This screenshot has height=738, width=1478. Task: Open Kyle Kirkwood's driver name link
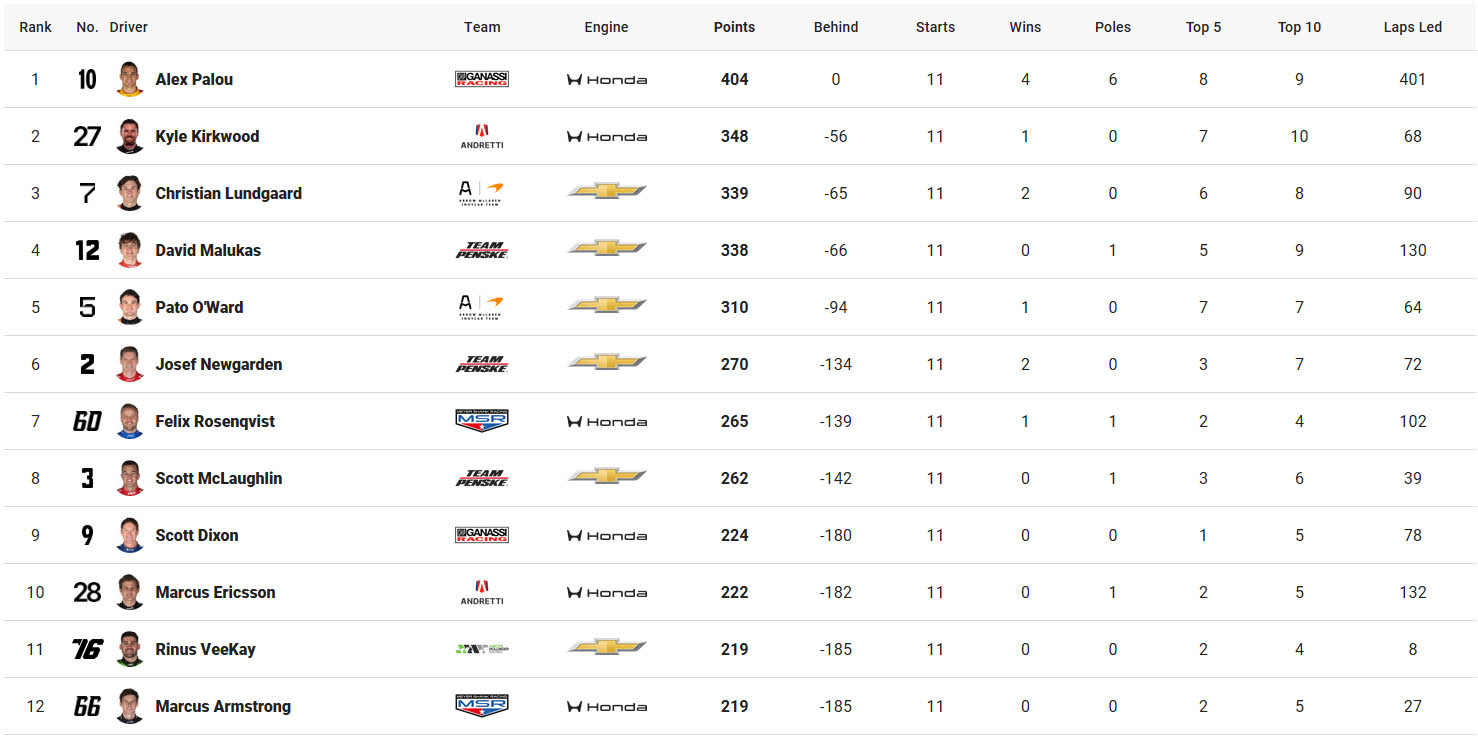[207, 136]
